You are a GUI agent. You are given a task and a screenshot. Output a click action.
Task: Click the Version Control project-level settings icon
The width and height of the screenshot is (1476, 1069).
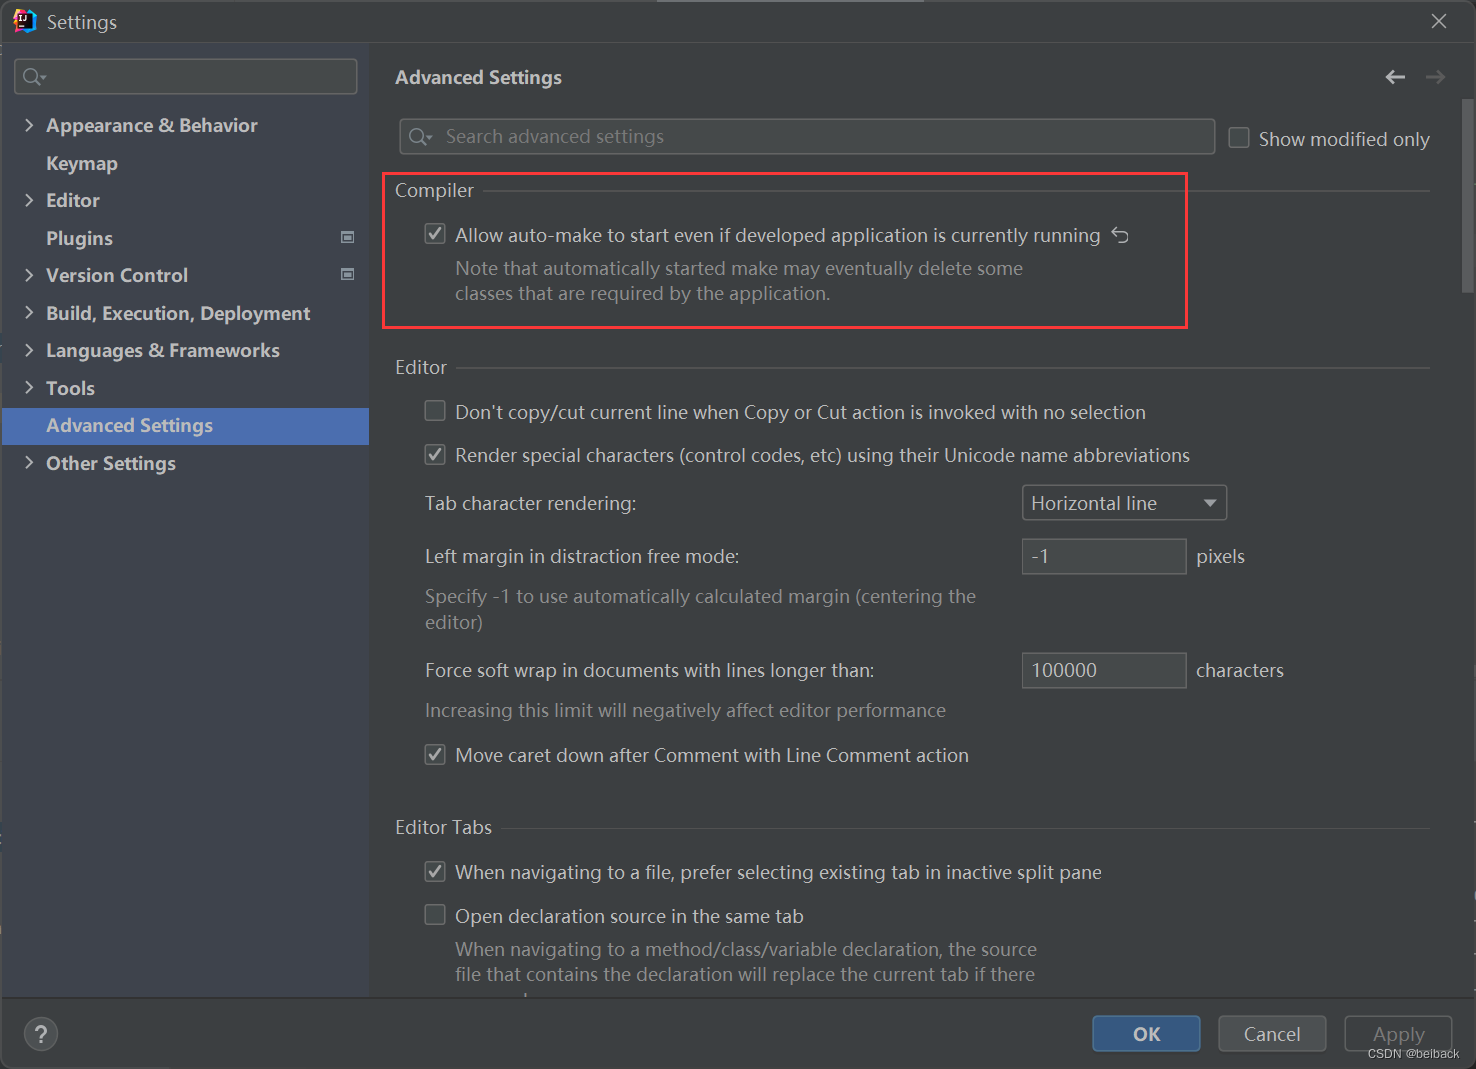click(x=347, y=274)
